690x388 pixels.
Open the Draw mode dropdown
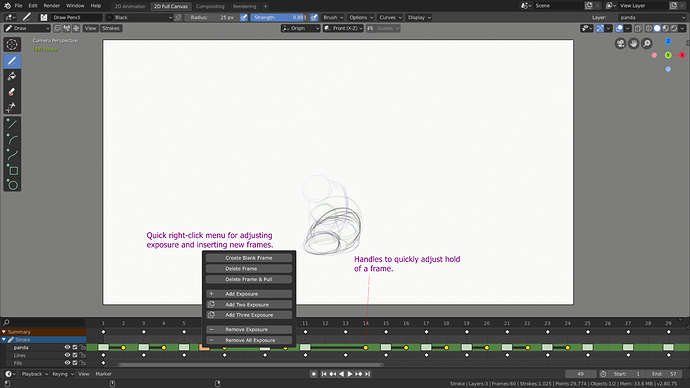[x=27, y=28]
